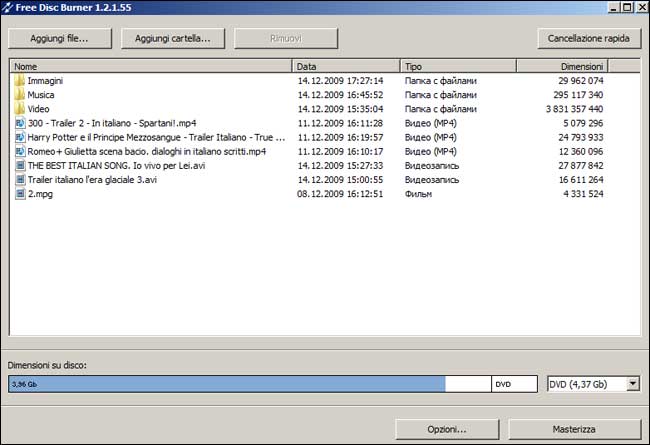
Task: Sort list by Data column header
Action: point(347,66)
